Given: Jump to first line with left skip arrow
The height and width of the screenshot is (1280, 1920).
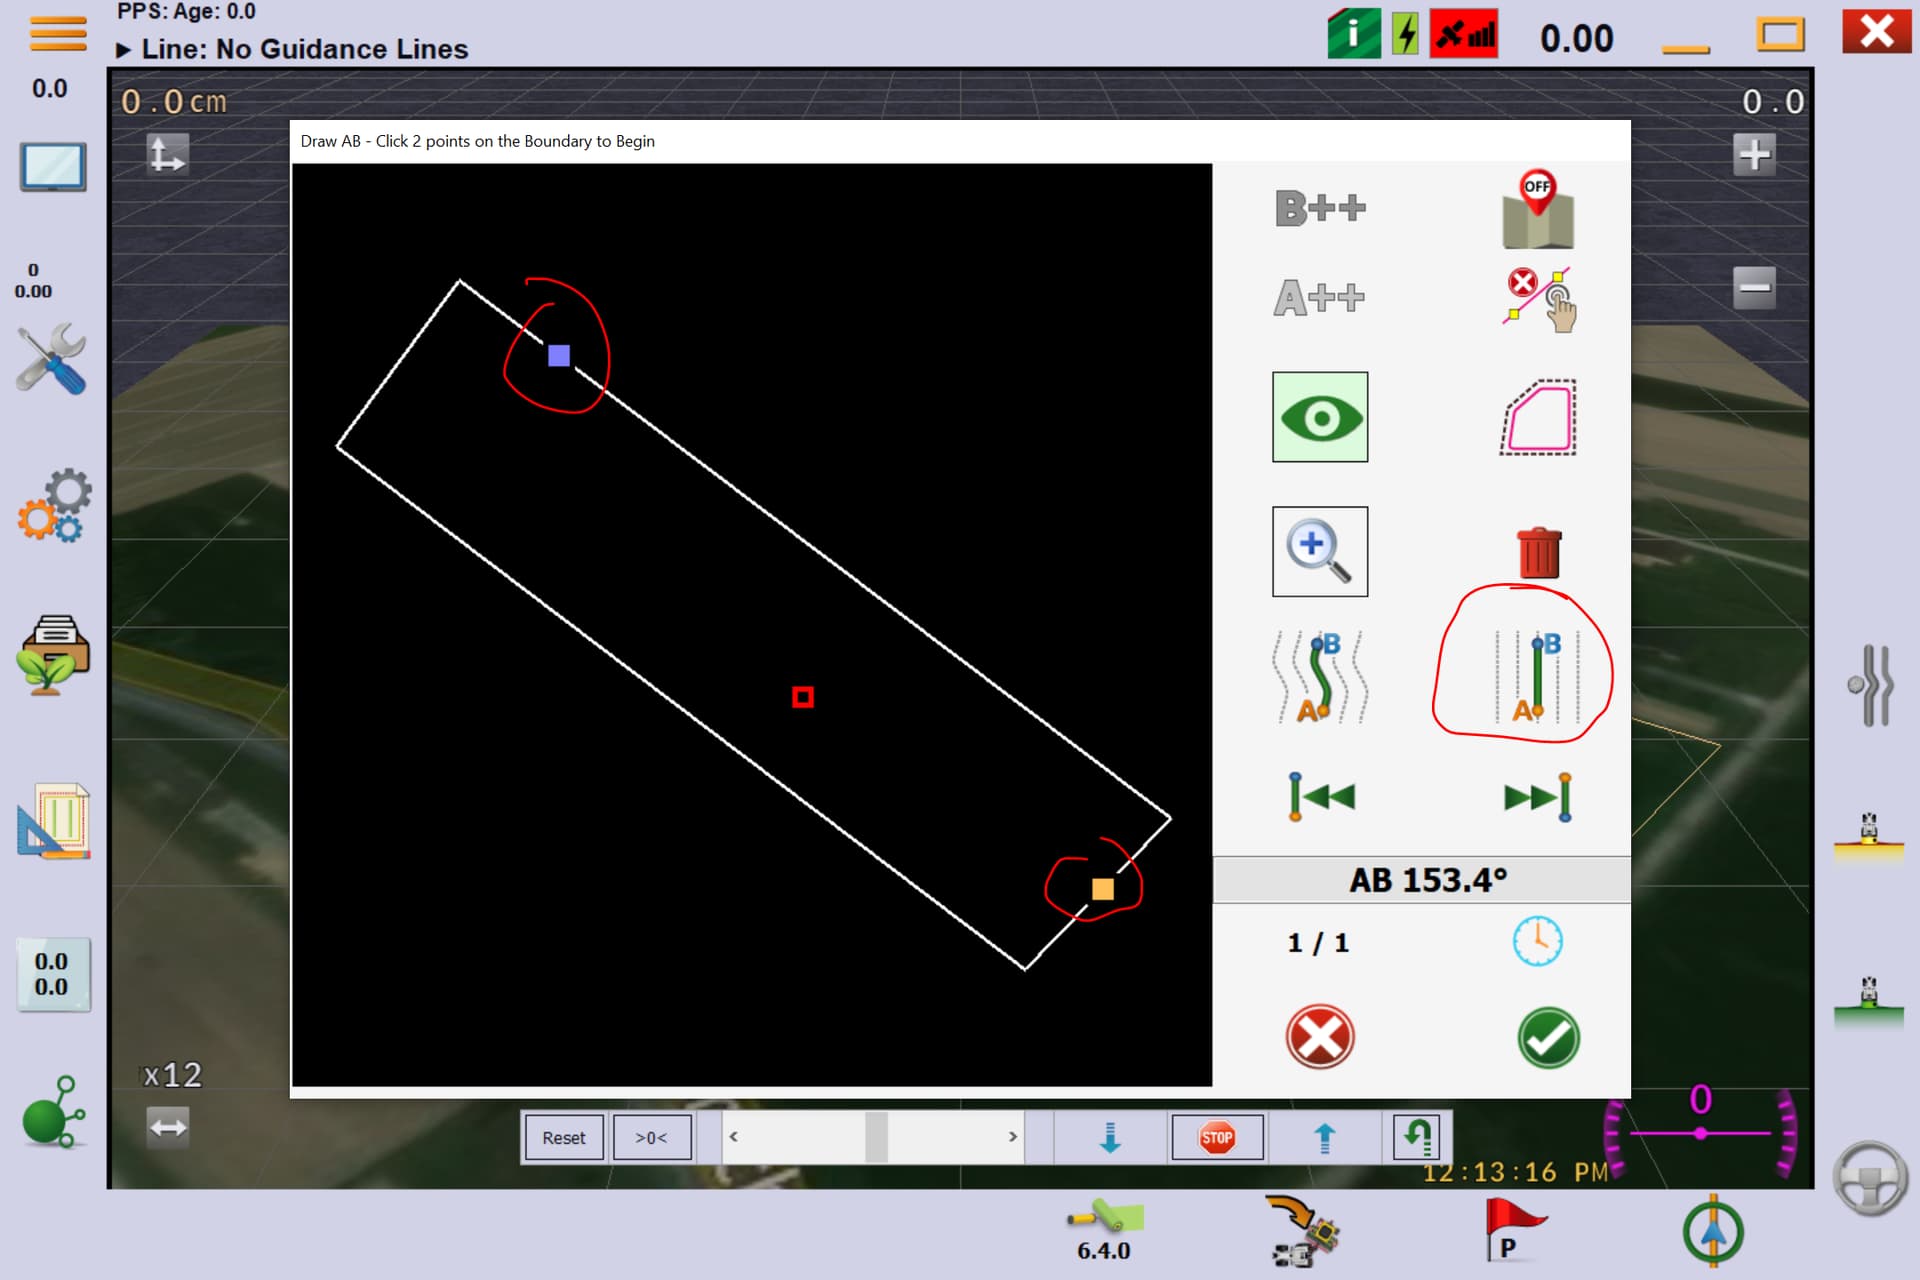Looking at the screenshot, I should pos(1321,797).
